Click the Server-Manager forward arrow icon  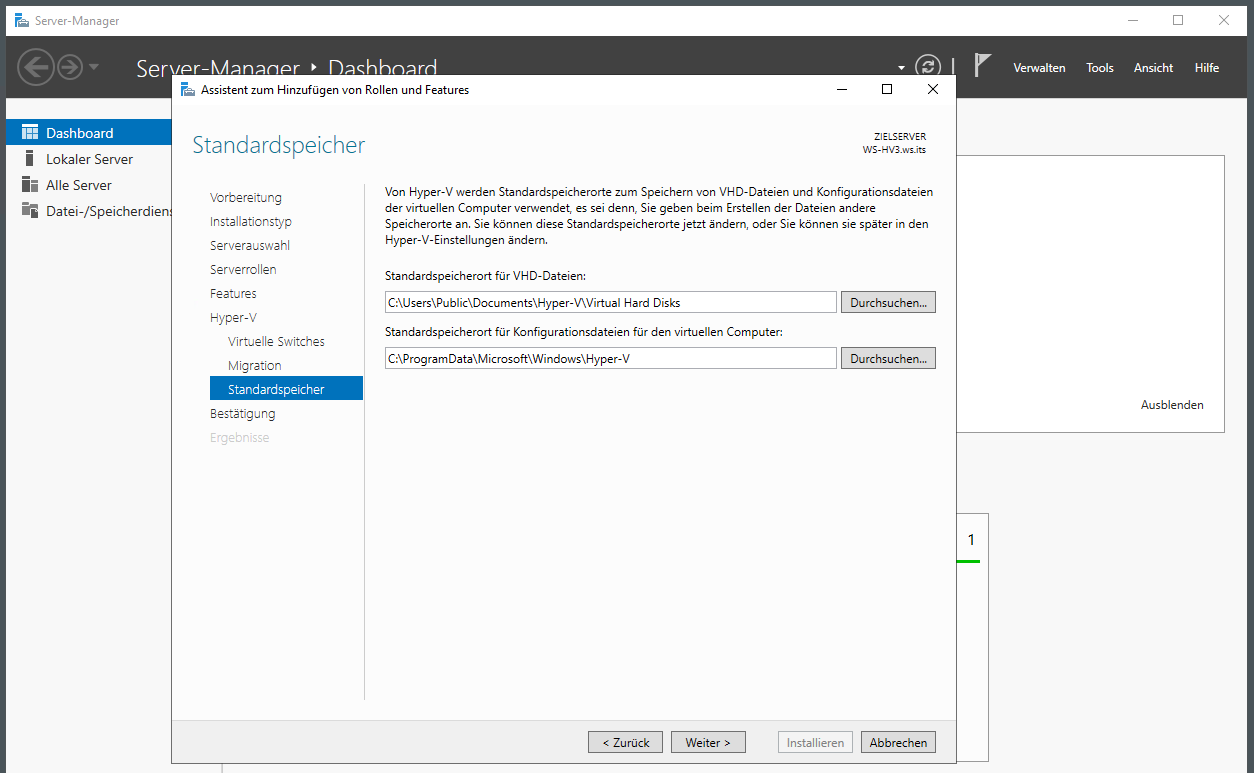click(69, 67)
